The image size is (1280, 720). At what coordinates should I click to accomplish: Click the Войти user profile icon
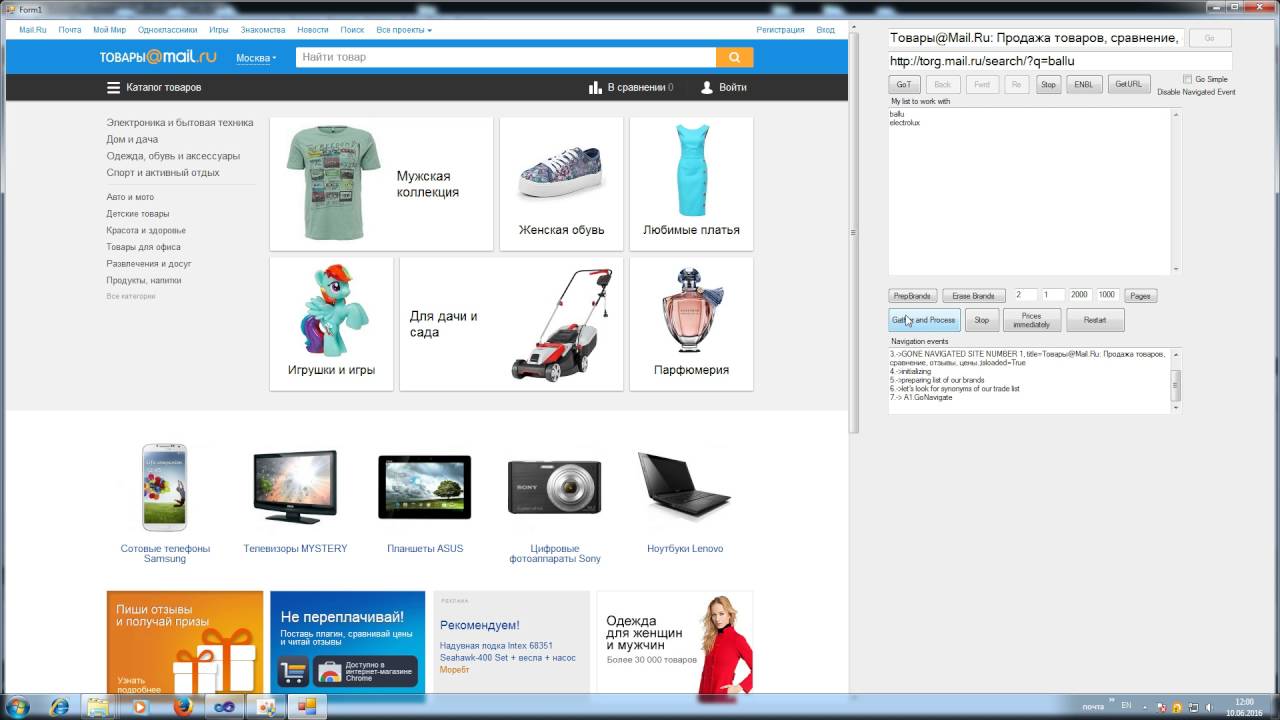(x=707, y=88)
